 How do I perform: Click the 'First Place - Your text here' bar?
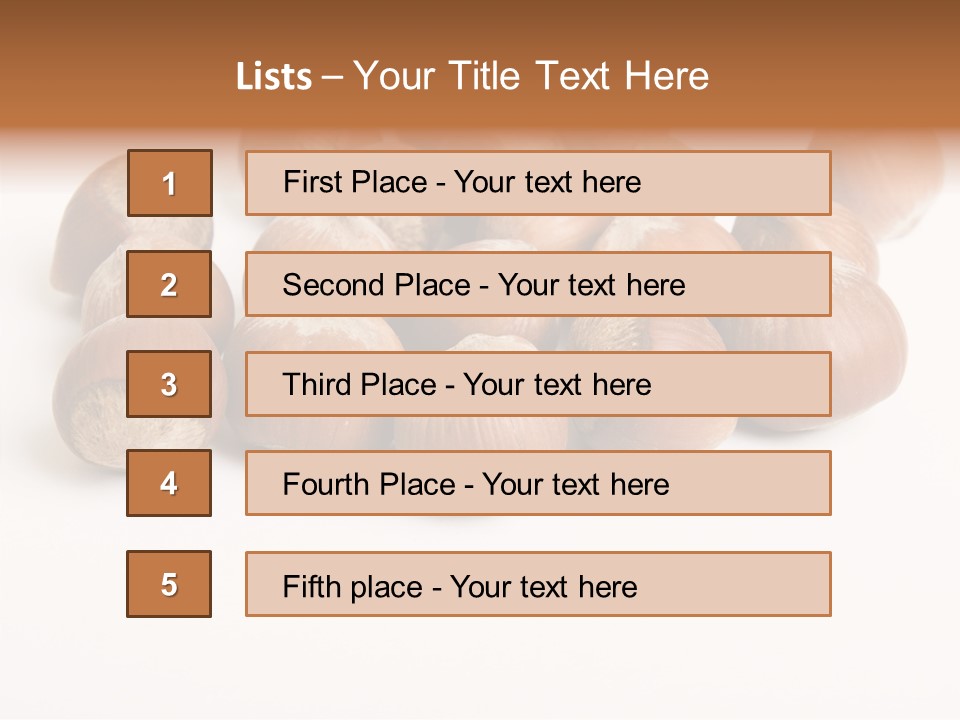(538, 183)
